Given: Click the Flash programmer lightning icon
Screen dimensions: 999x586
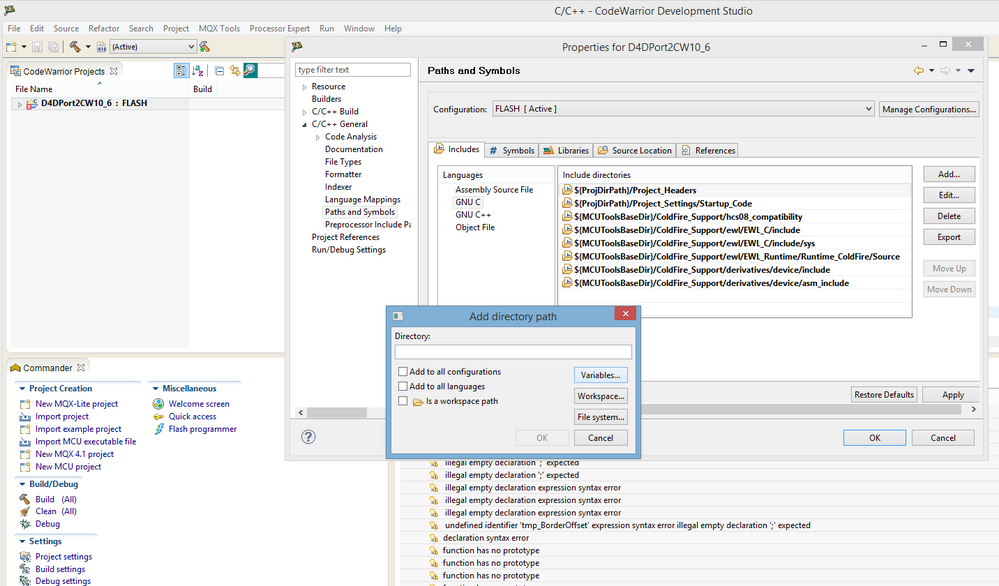Looking at the screenshot, I should tap(159, 429).
